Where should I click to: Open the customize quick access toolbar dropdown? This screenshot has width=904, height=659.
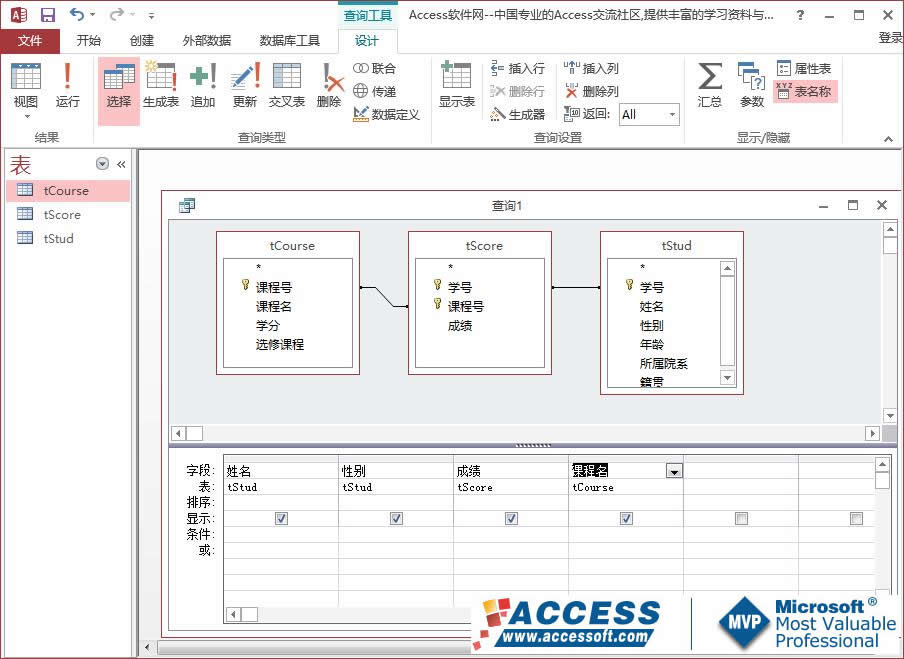[x=151, y=16]
